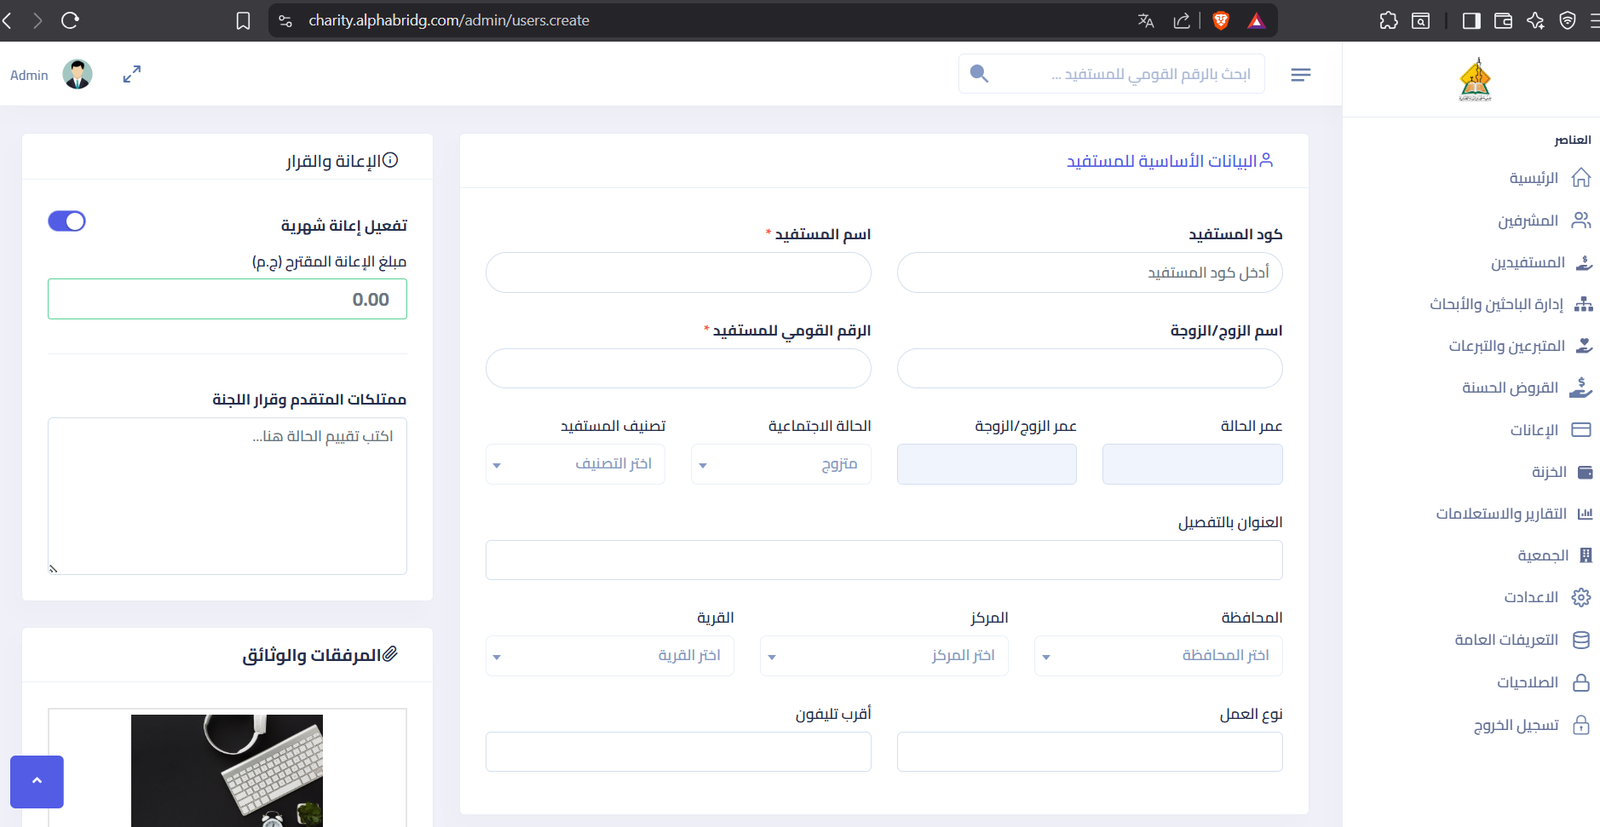The width and height of the screenshot is (1600, 827).
Task: Click the building icon beside الجمعية
Action: [x=1586, y=555]
